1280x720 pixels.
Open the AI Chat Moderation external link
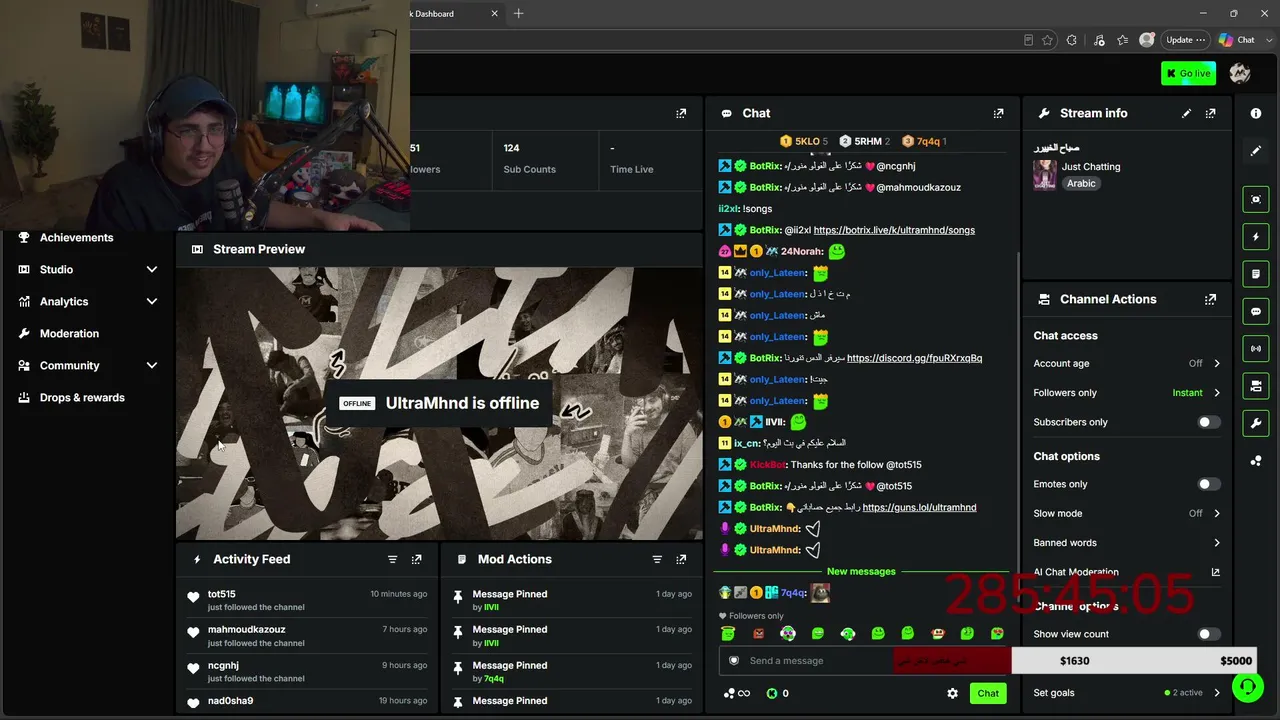1216,572
